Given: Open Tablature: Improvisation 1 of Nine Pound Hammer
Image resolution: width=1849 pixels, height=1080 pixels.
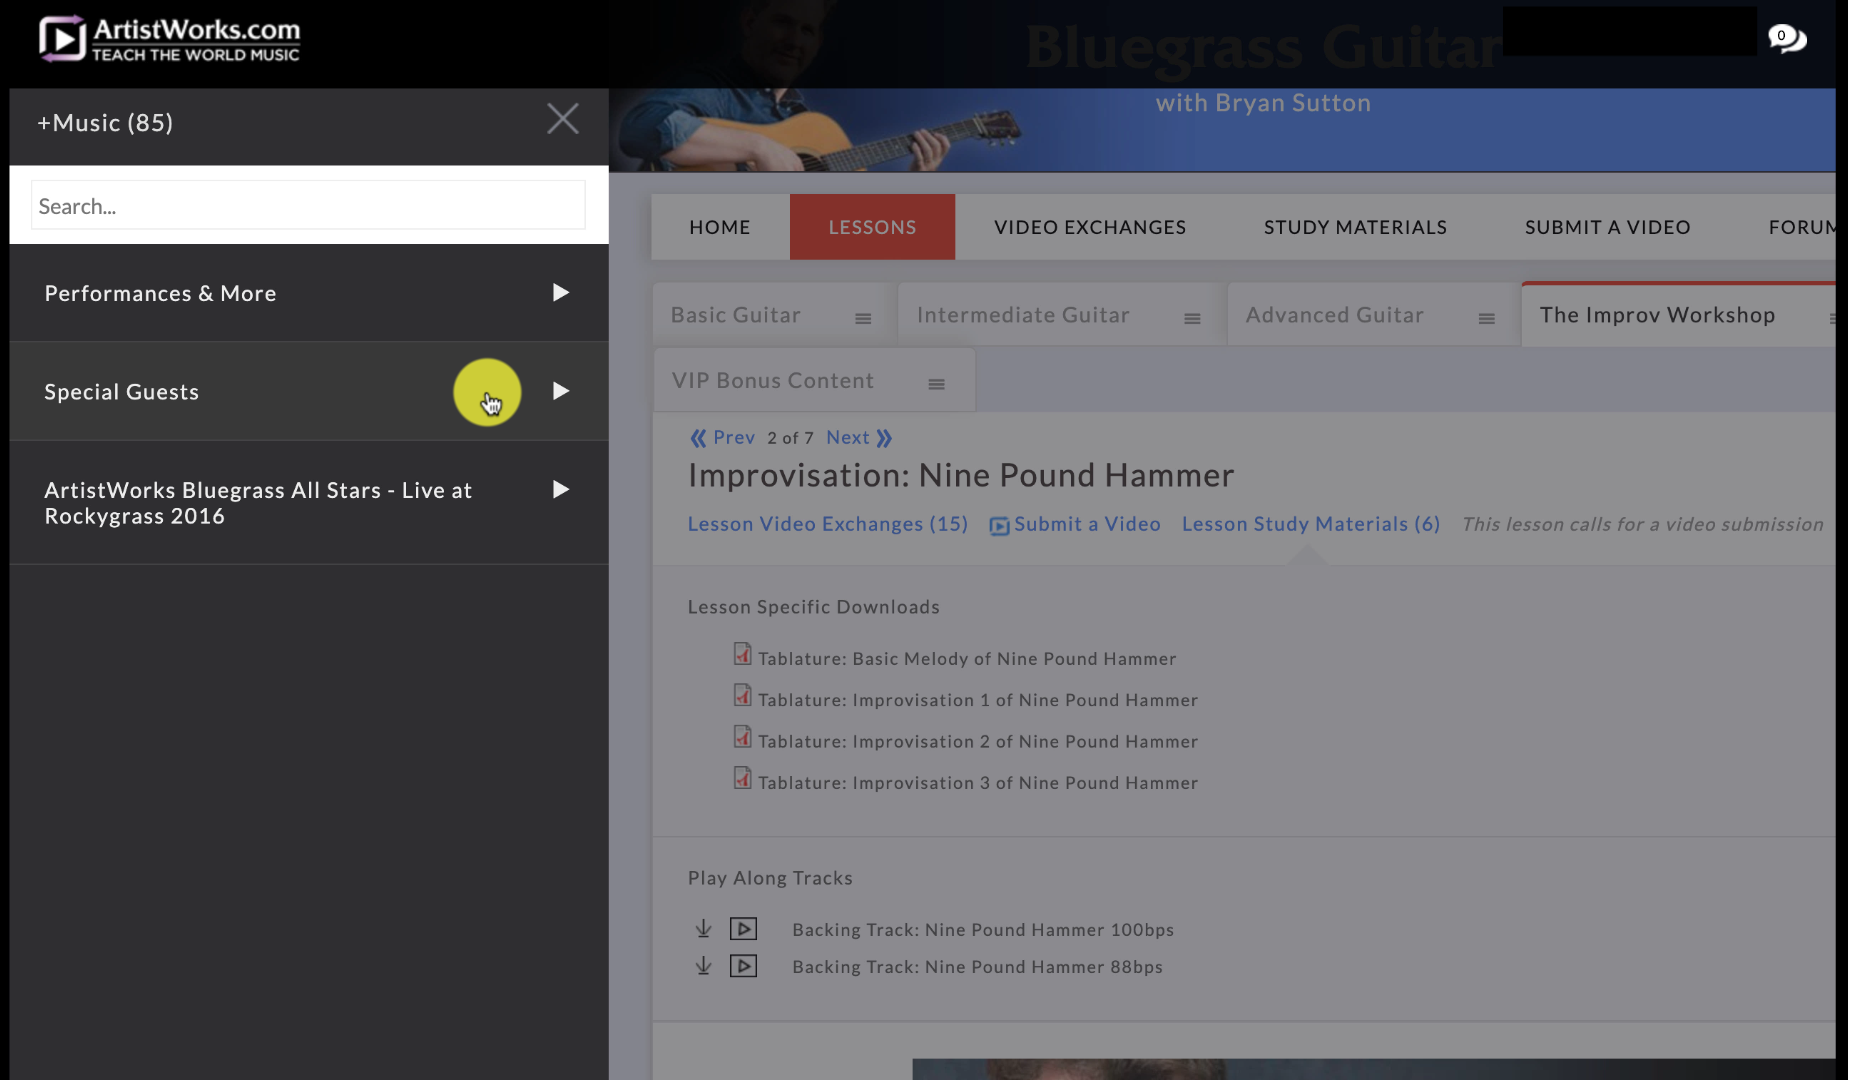Looking at the screenshot, I should 978,700.
